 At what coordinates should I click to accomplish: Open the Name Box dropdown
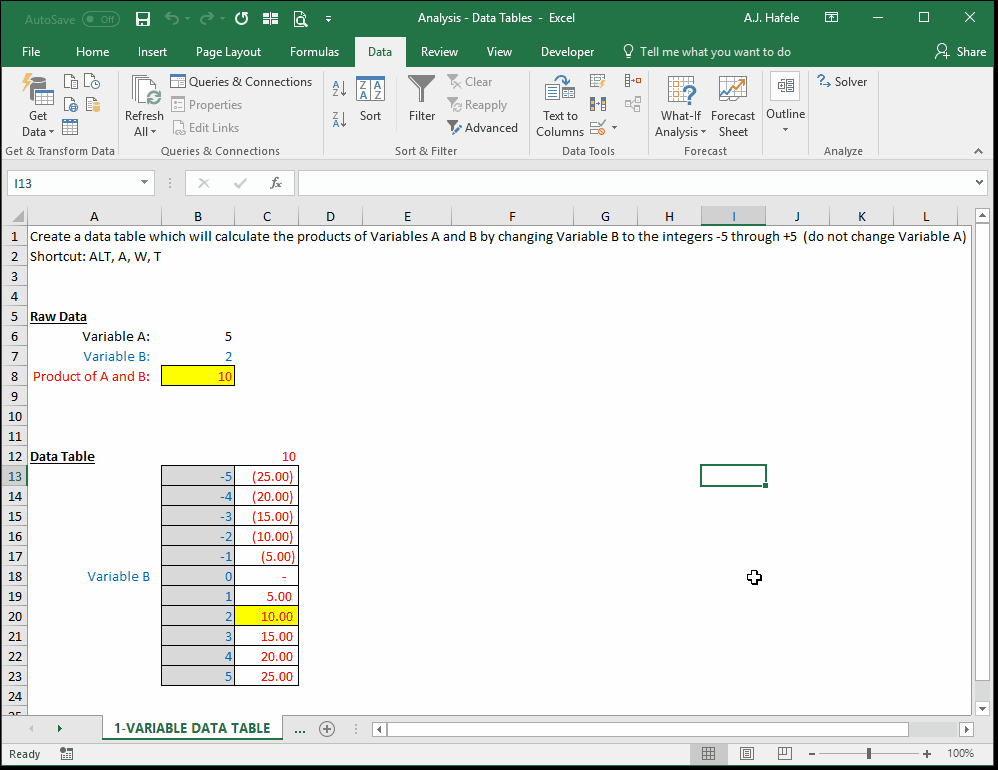(x=144, y=183)
